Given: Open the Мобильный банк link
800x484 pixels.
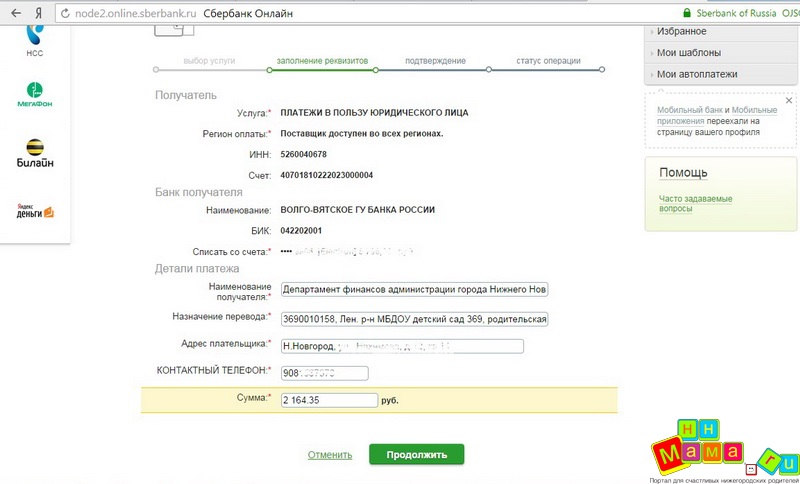Looking at the screenshot, I should (x=690, y=110).
